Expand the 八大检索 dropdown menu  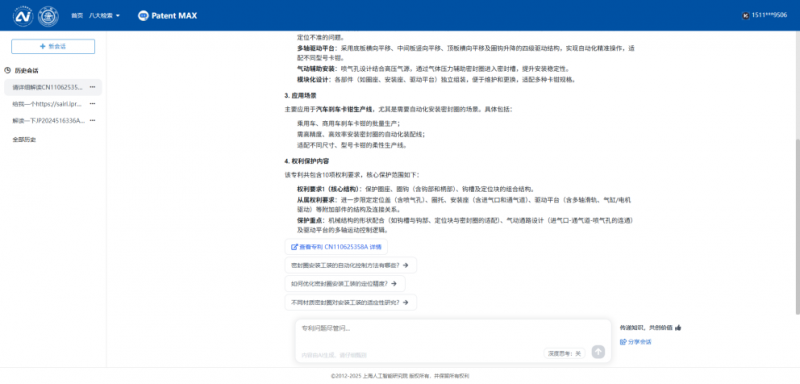(x=105, y=16)
